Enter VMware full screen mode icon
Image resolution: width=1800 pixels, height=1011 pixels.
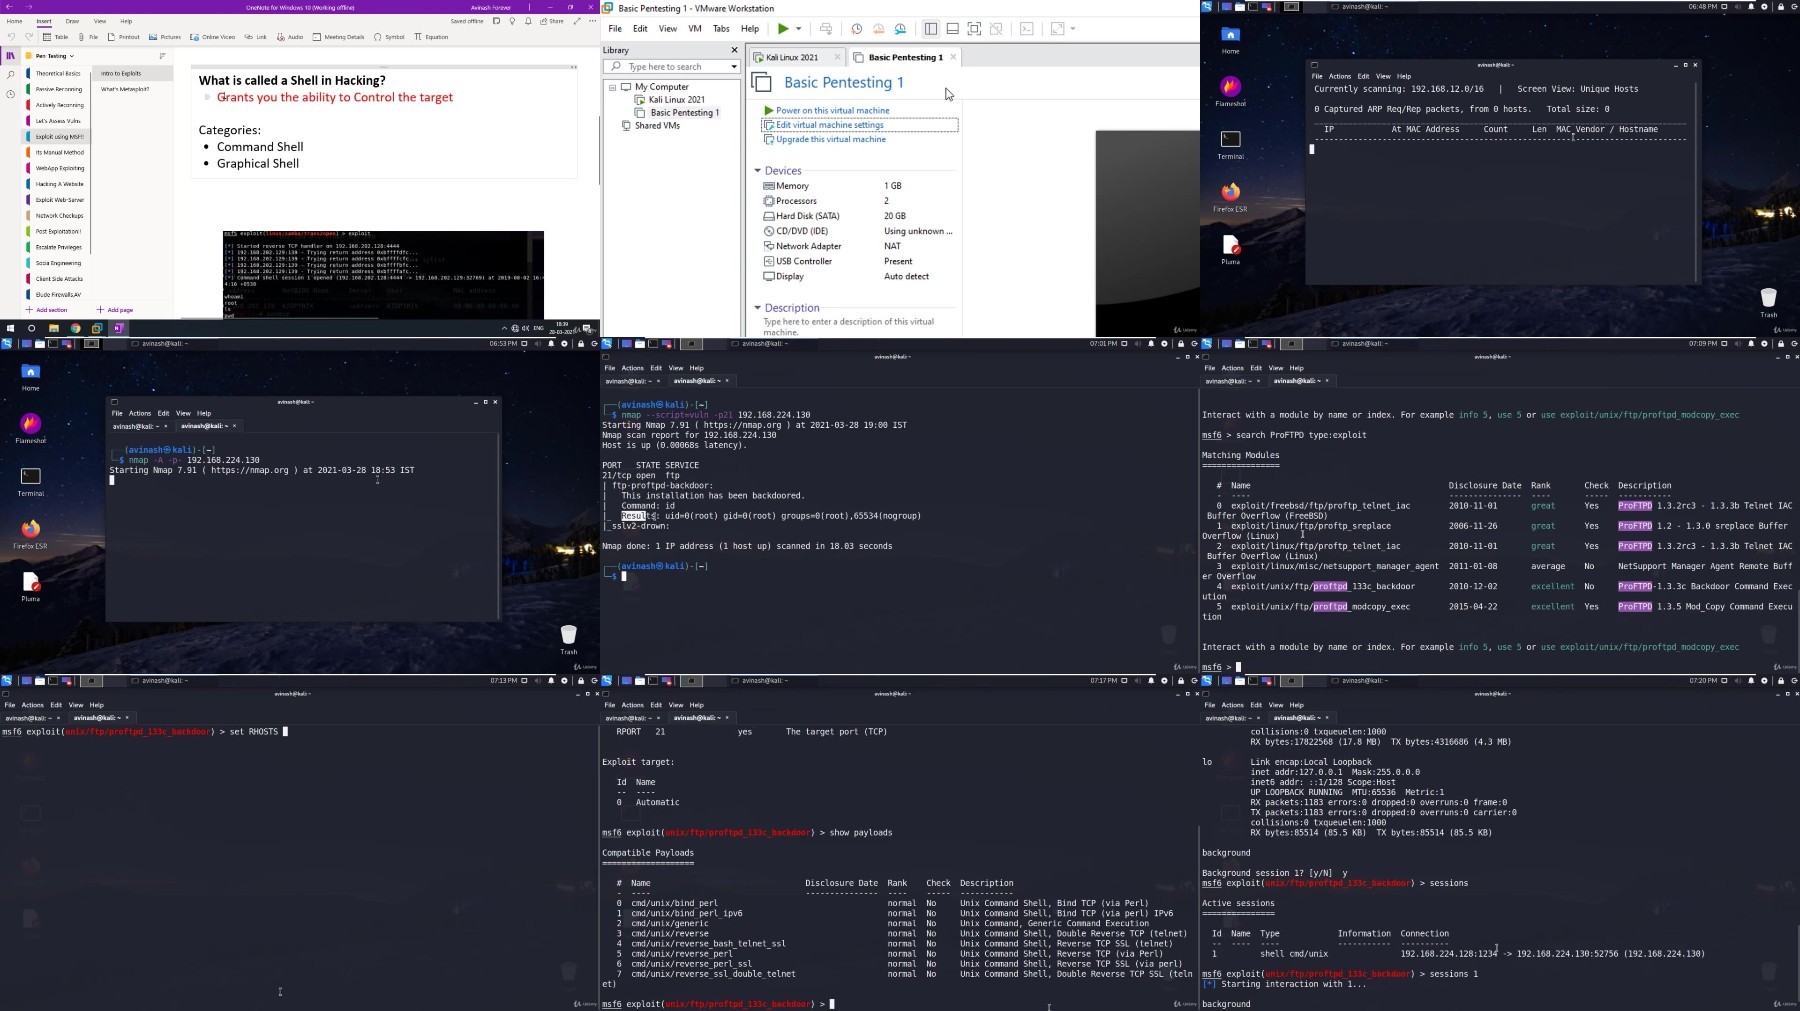[975, 29]
